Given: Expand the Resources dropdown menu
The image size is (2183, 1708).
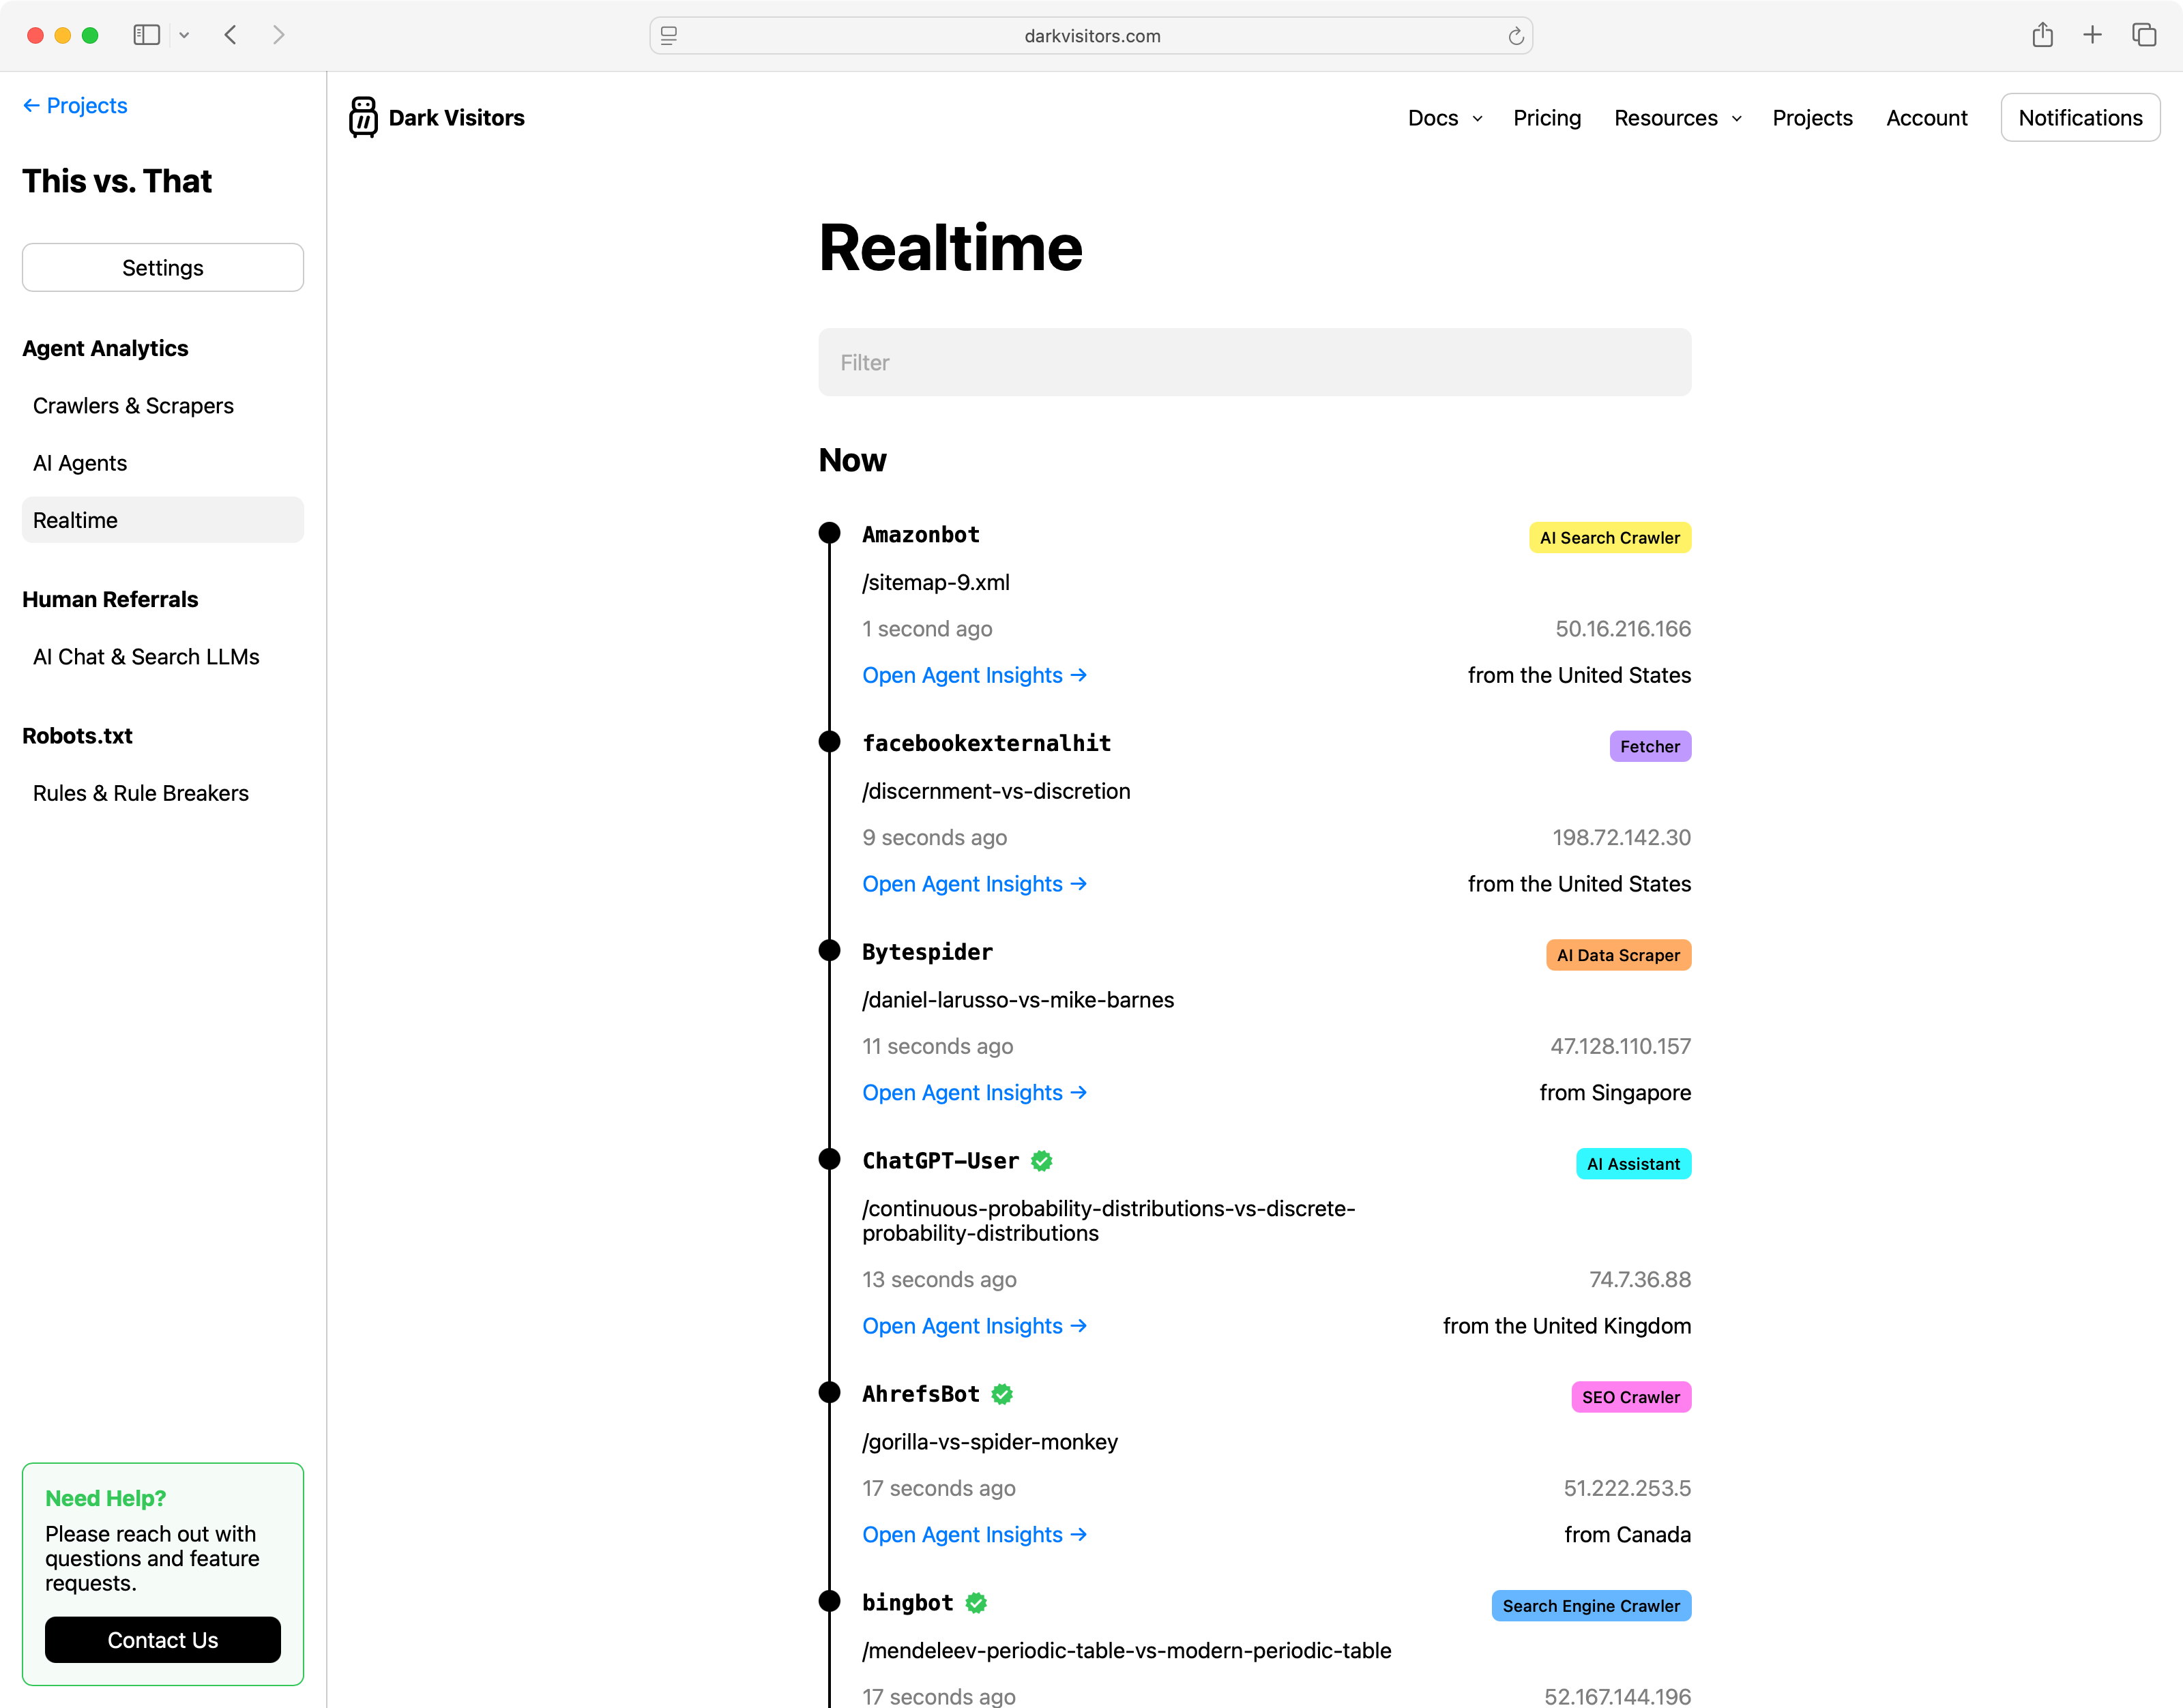Looking at the screenshot, I should click(1677, 118).
